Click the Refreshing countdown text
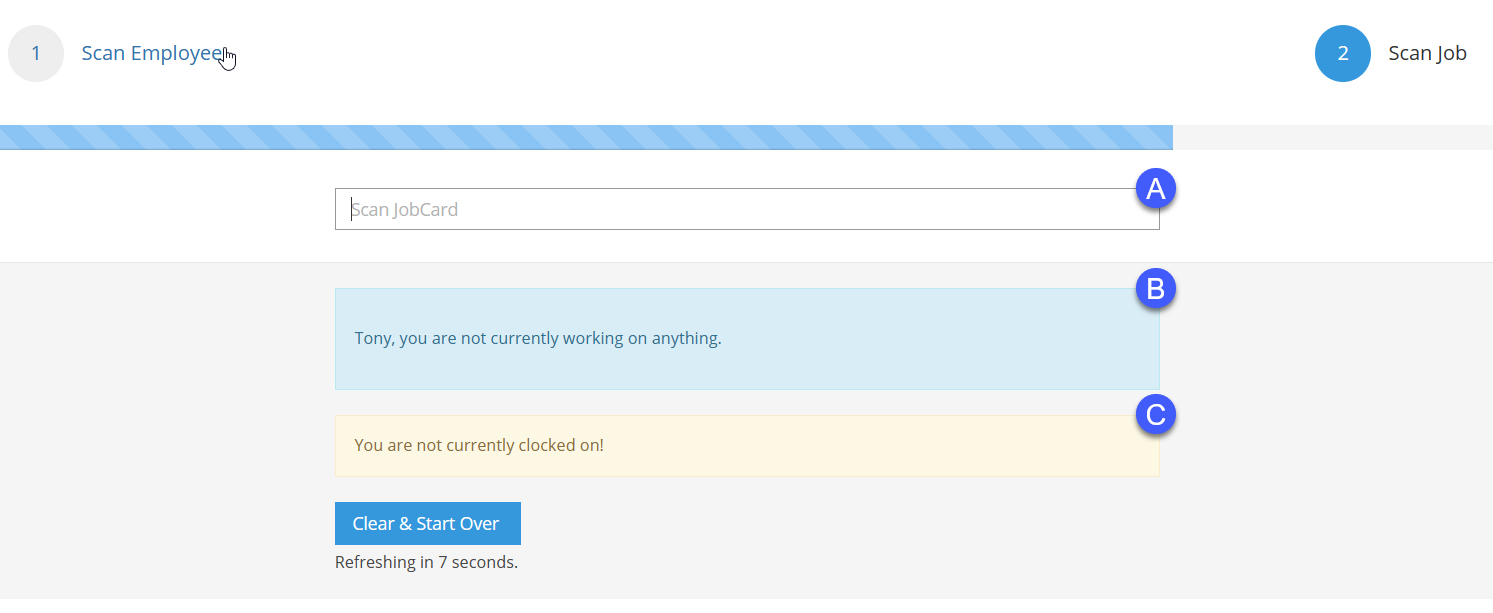Viewport: 1493px width, 613px height. pyautogui.click(x=426, y=563)
